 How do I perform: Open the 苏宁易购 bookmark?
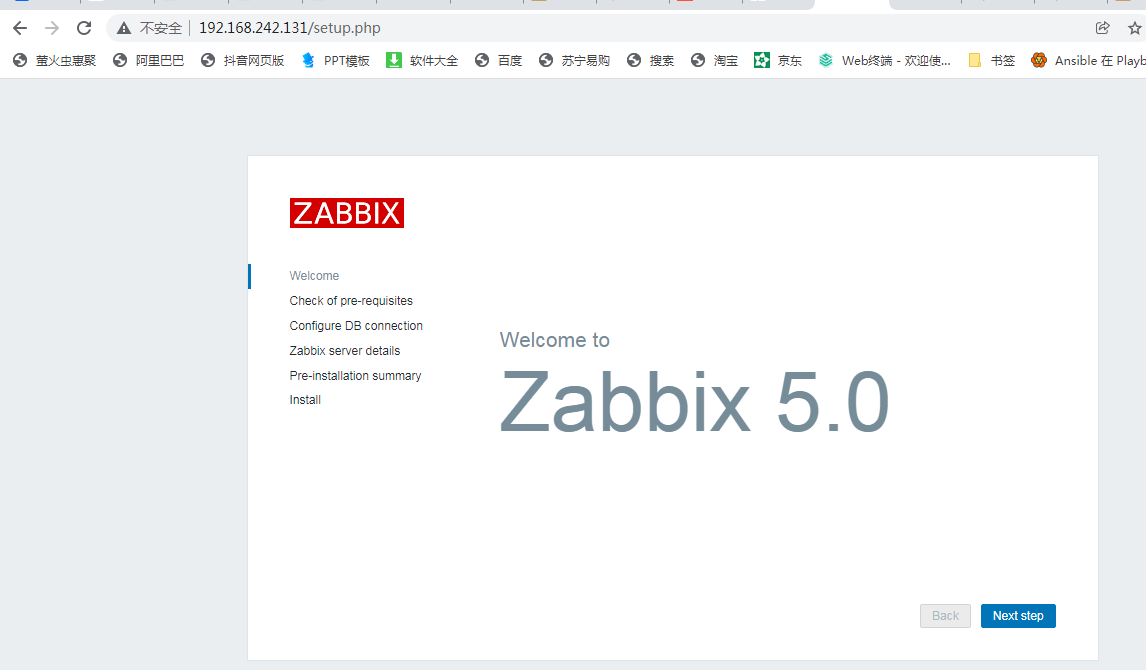[x=574, y=61]
